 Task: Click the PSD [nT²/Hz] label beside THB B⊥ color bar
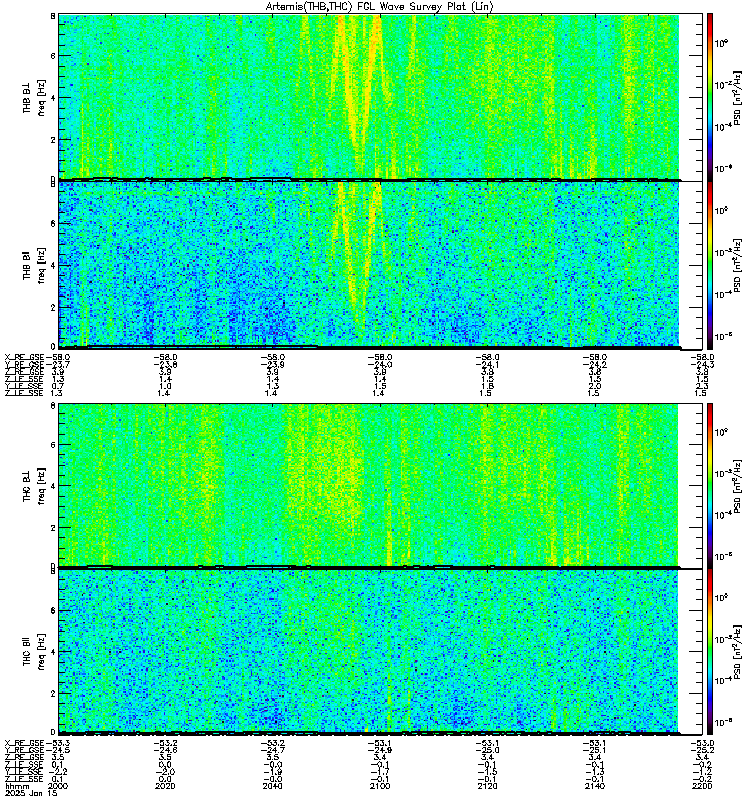738,97
